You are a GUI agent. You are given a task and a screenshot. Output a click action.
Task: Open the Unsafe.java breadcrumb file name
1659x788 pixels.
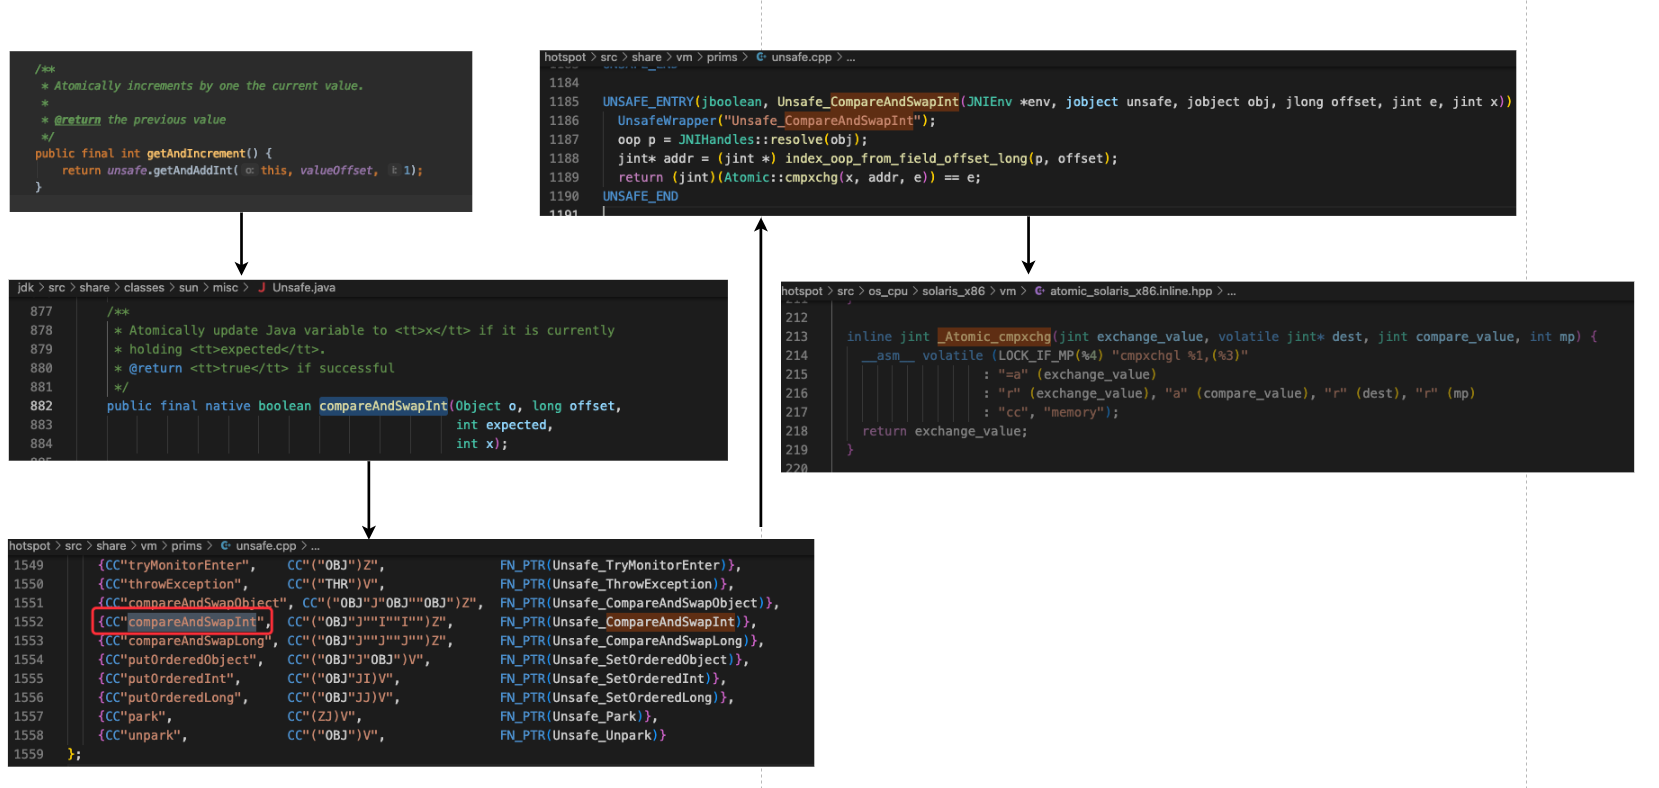304,288
